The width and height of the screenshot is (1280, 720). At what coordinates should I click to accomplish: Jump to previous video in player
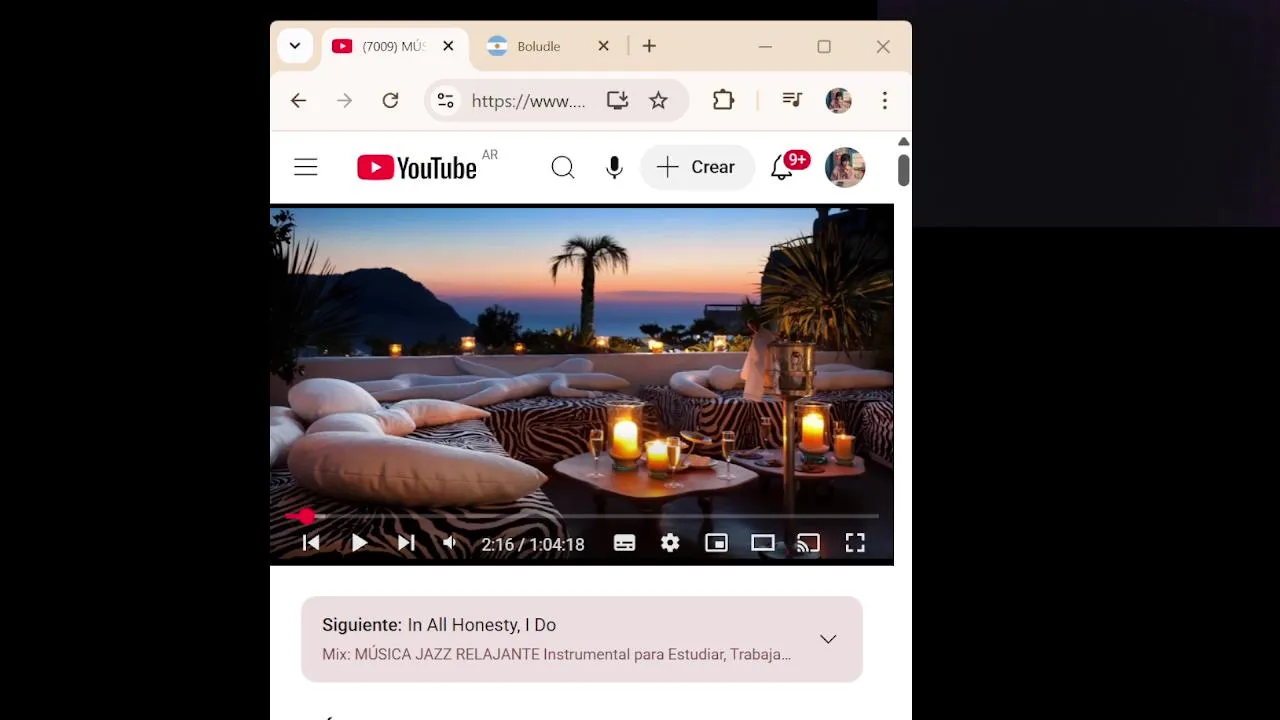[311, 543]
